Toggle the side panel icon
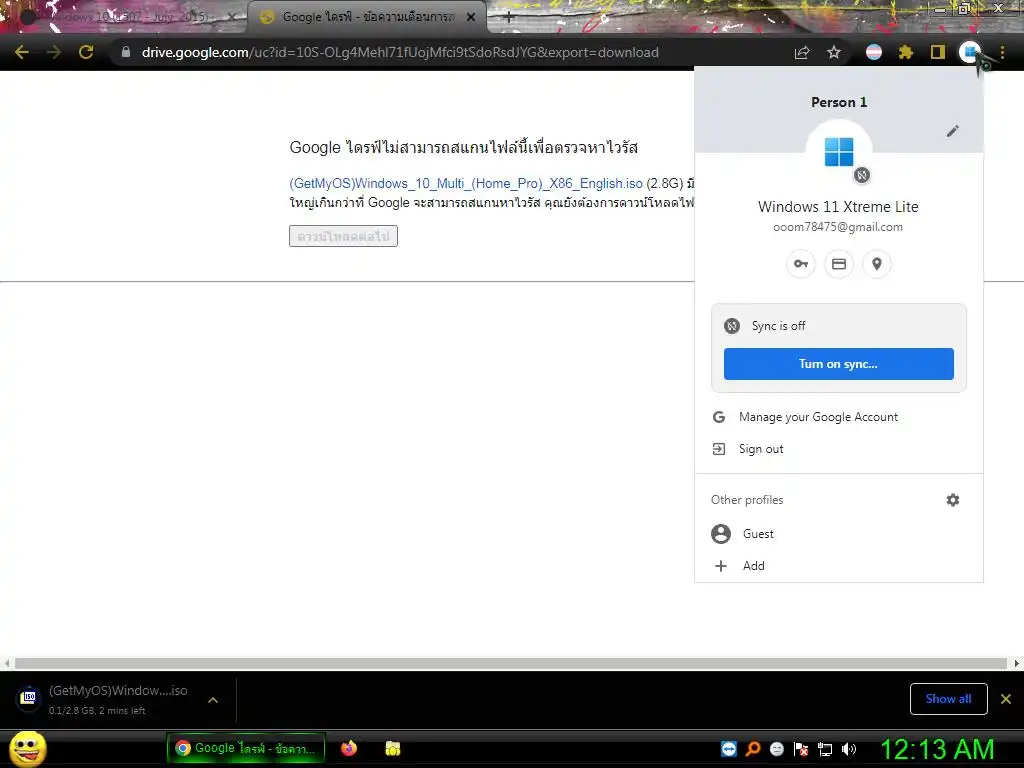Screen dimensions: 1024x768 point(938,52)
